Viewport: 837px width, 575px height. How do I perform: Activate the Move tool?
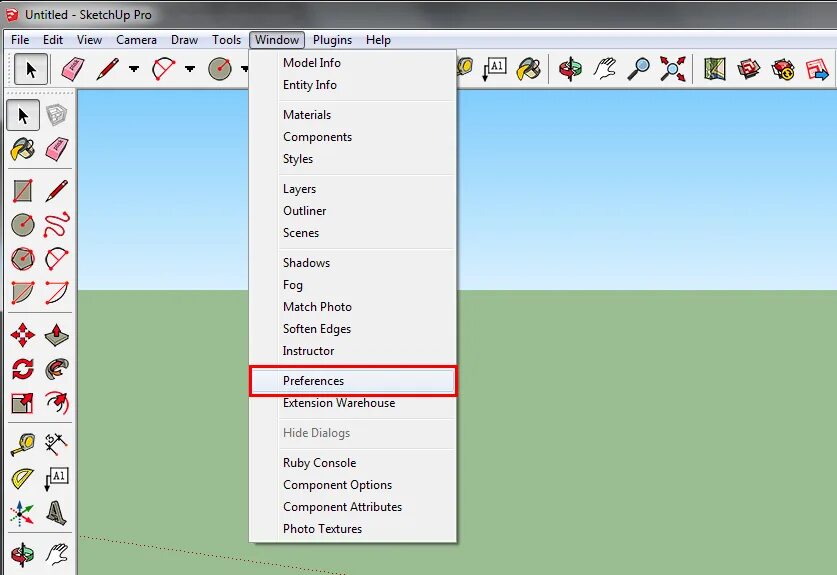pyautogui.click(x=22, y=335)
